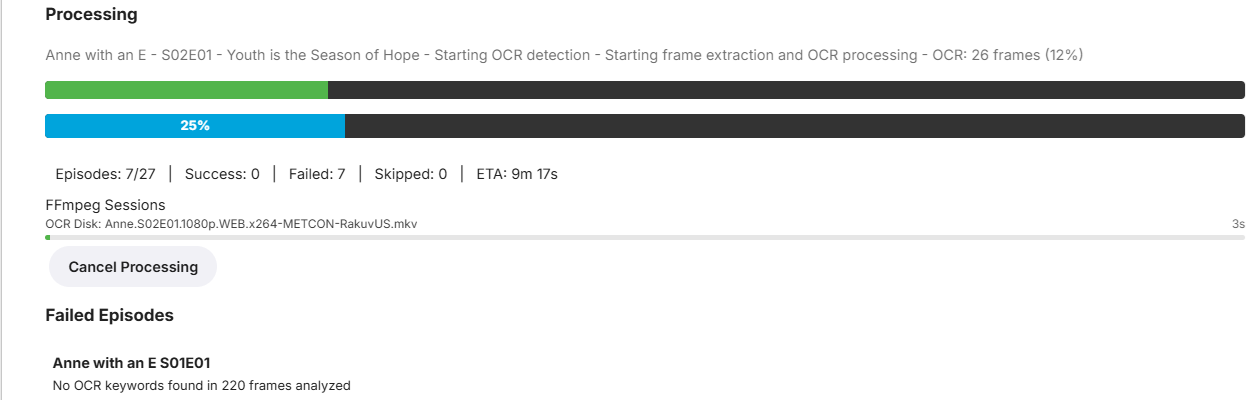The width and height of the screenshot is (1253, 400).
Task: Click the S02E01 OCR status text line
Action: (x=565, y=55)
